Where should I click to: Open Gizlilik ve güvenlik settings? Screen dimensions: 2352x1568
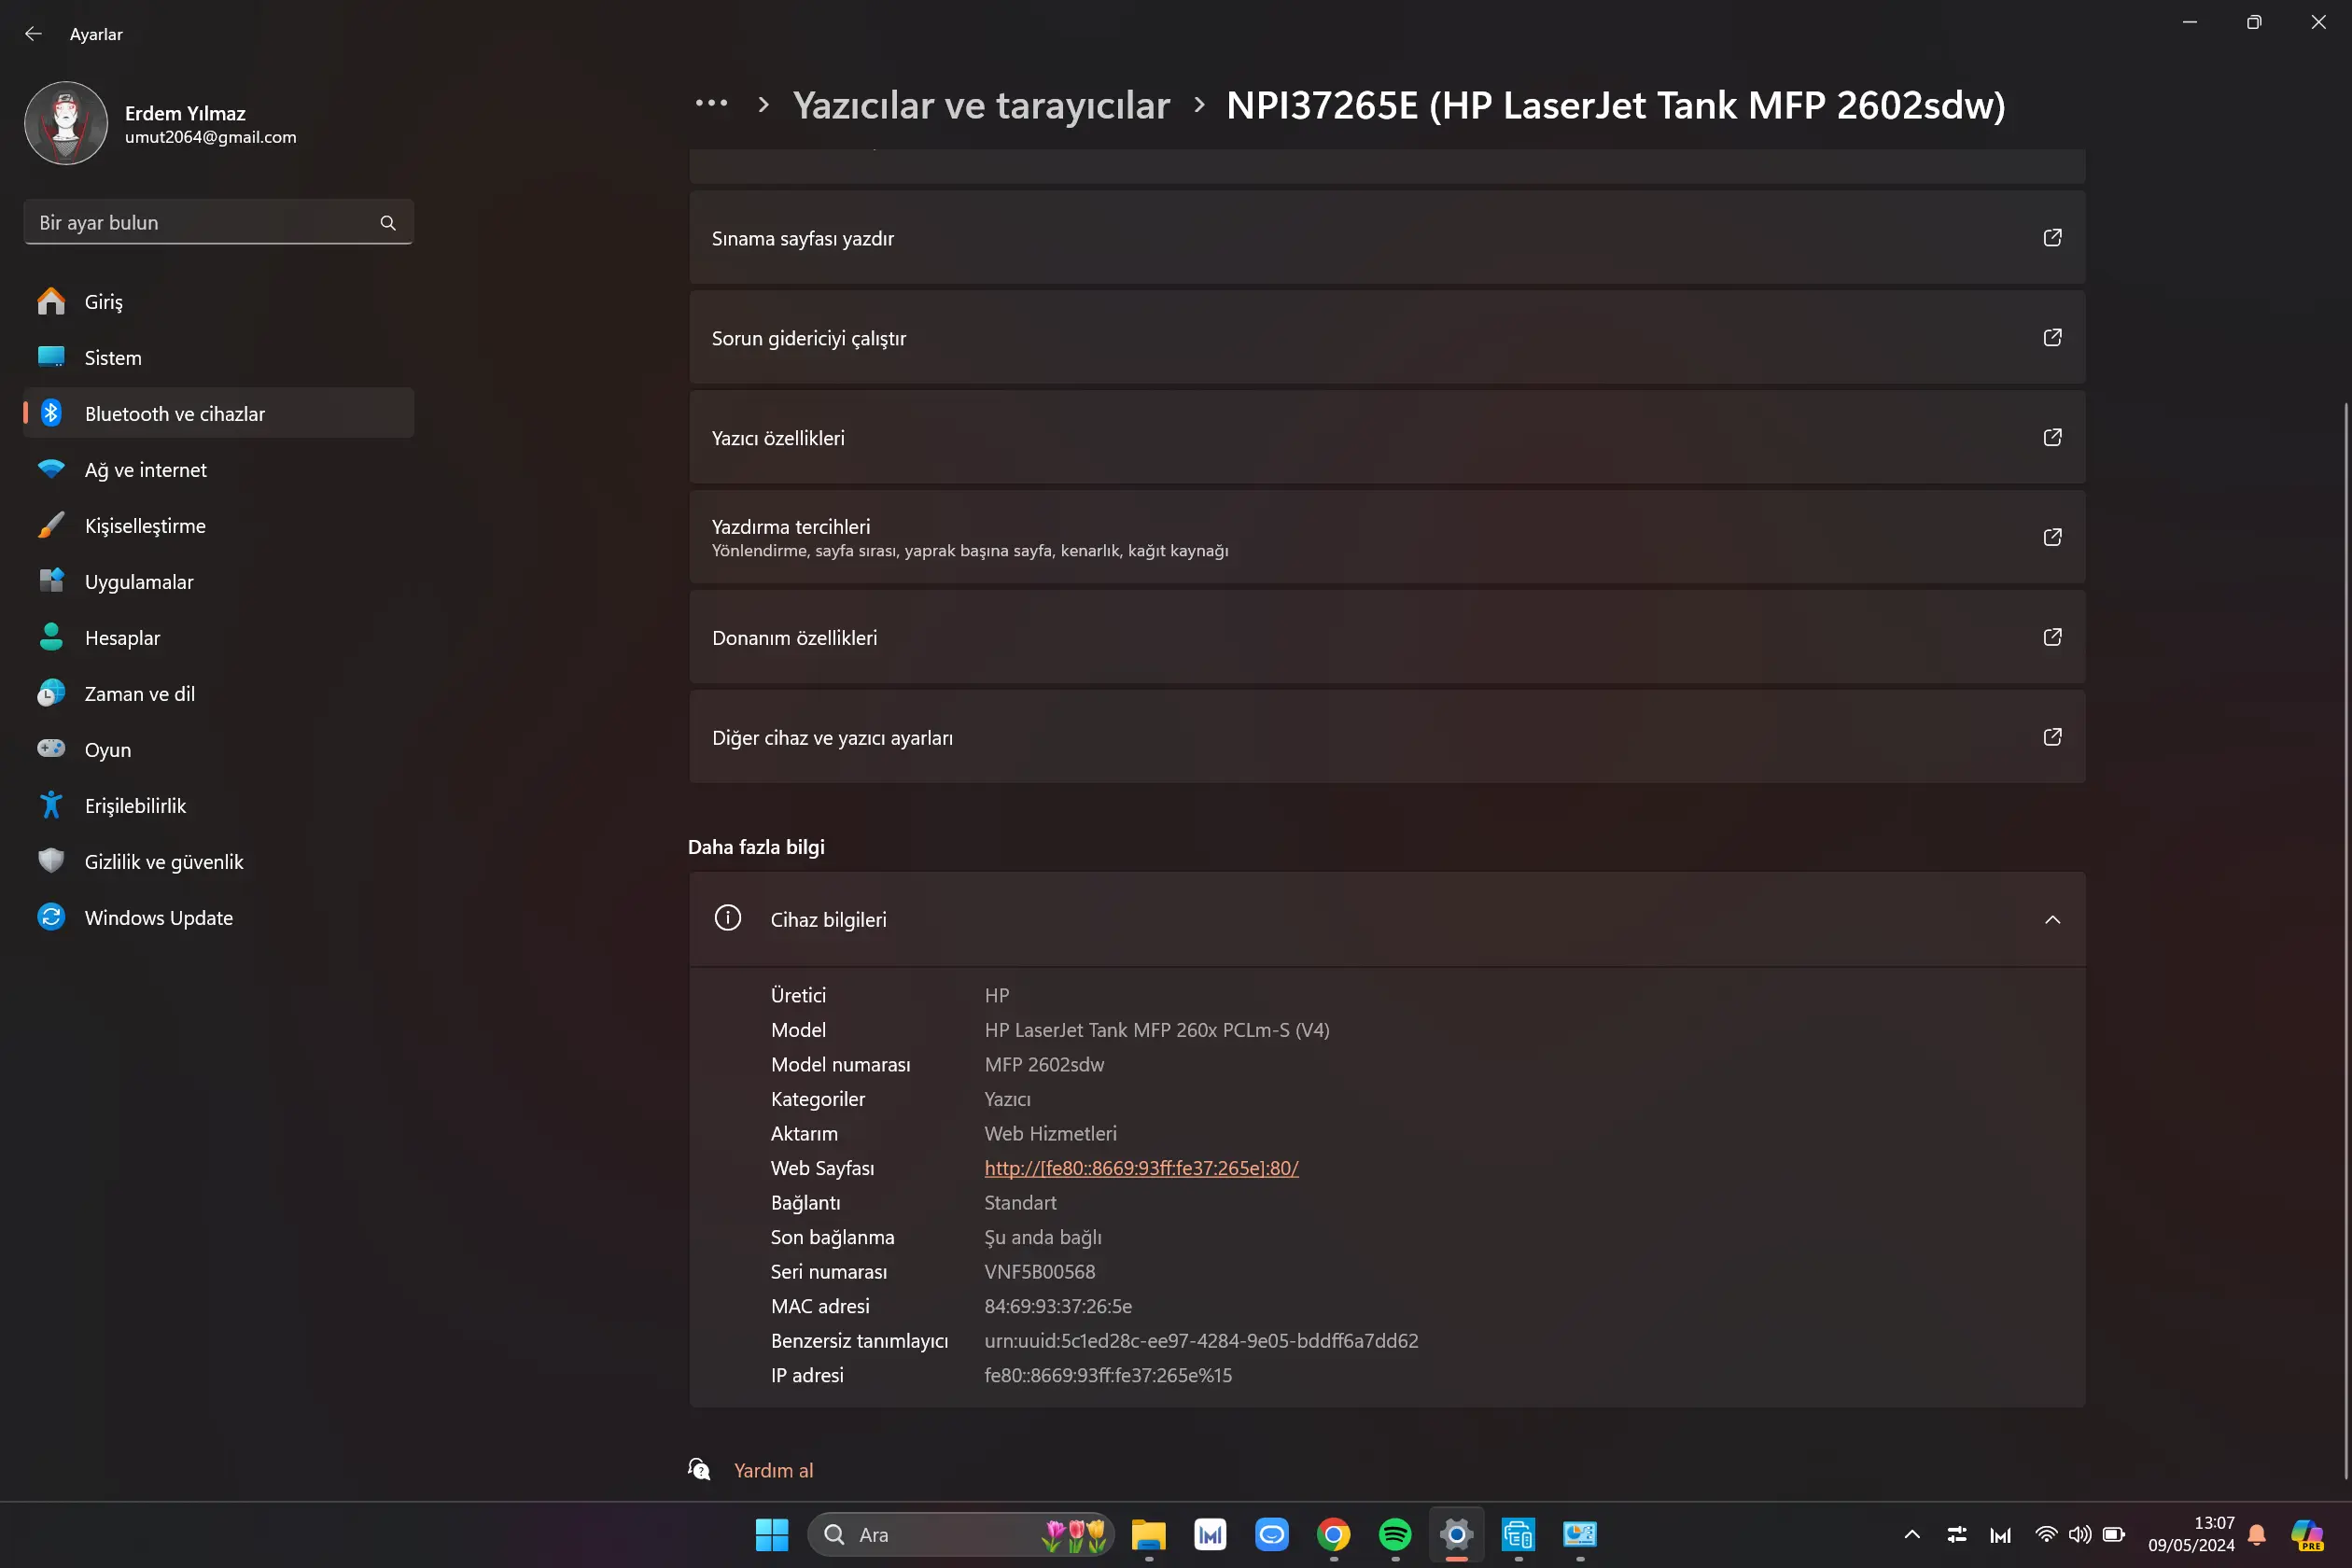219,861
